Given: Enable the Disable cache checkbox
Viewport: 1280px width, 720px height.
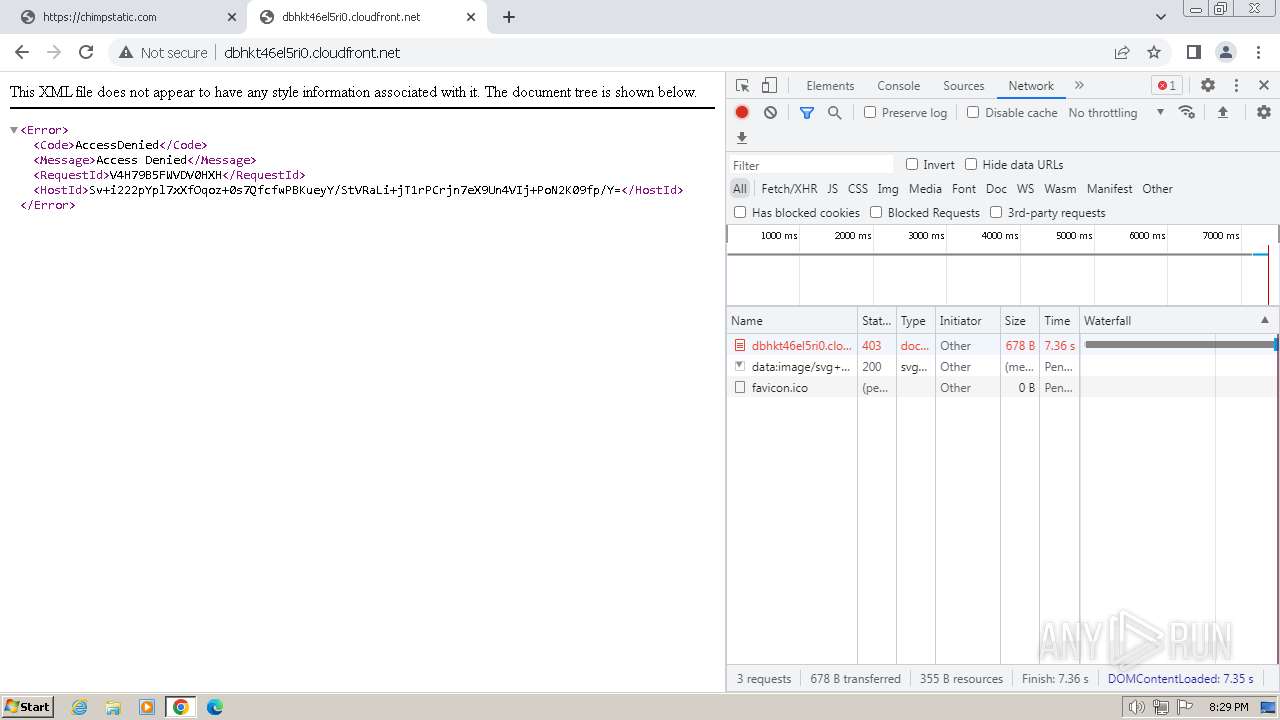Looking at the screenshot, I should pyautogui.click(x=973, y=112).
